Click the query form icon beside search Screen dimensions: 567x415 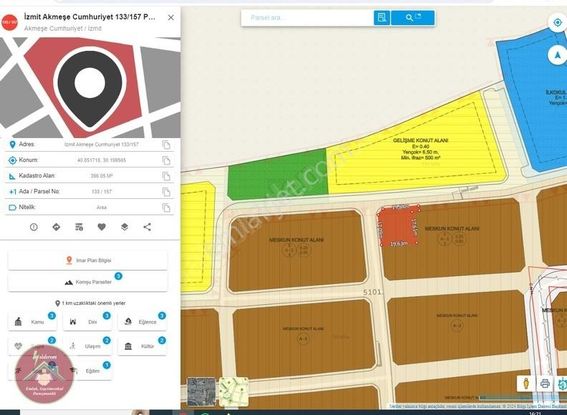pyautogui.click(x=381, y=18)
